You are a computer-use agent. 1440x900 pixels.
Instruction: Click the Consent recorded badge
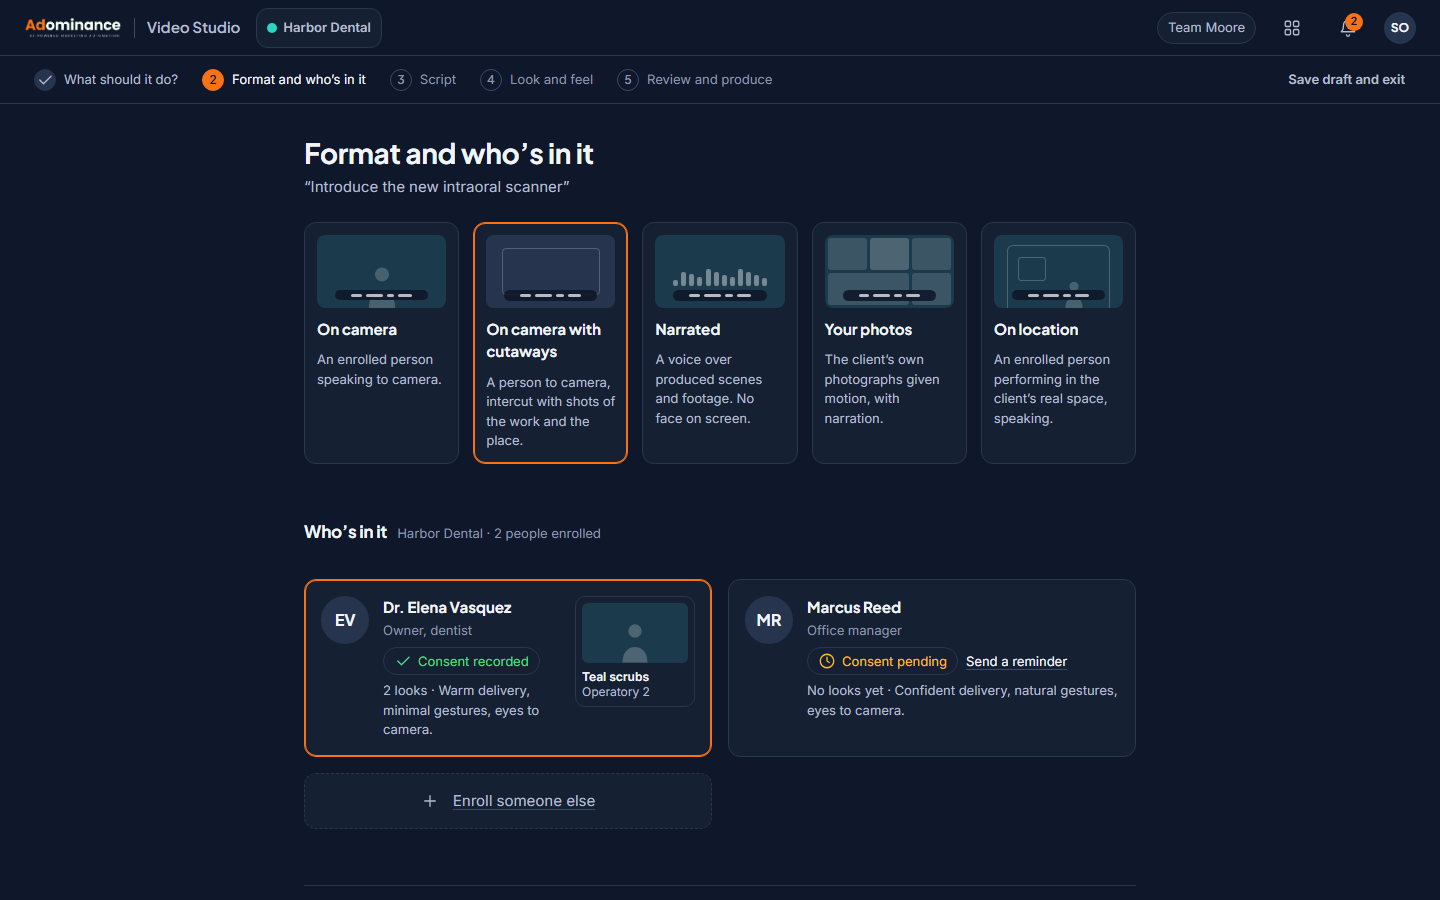462,661
